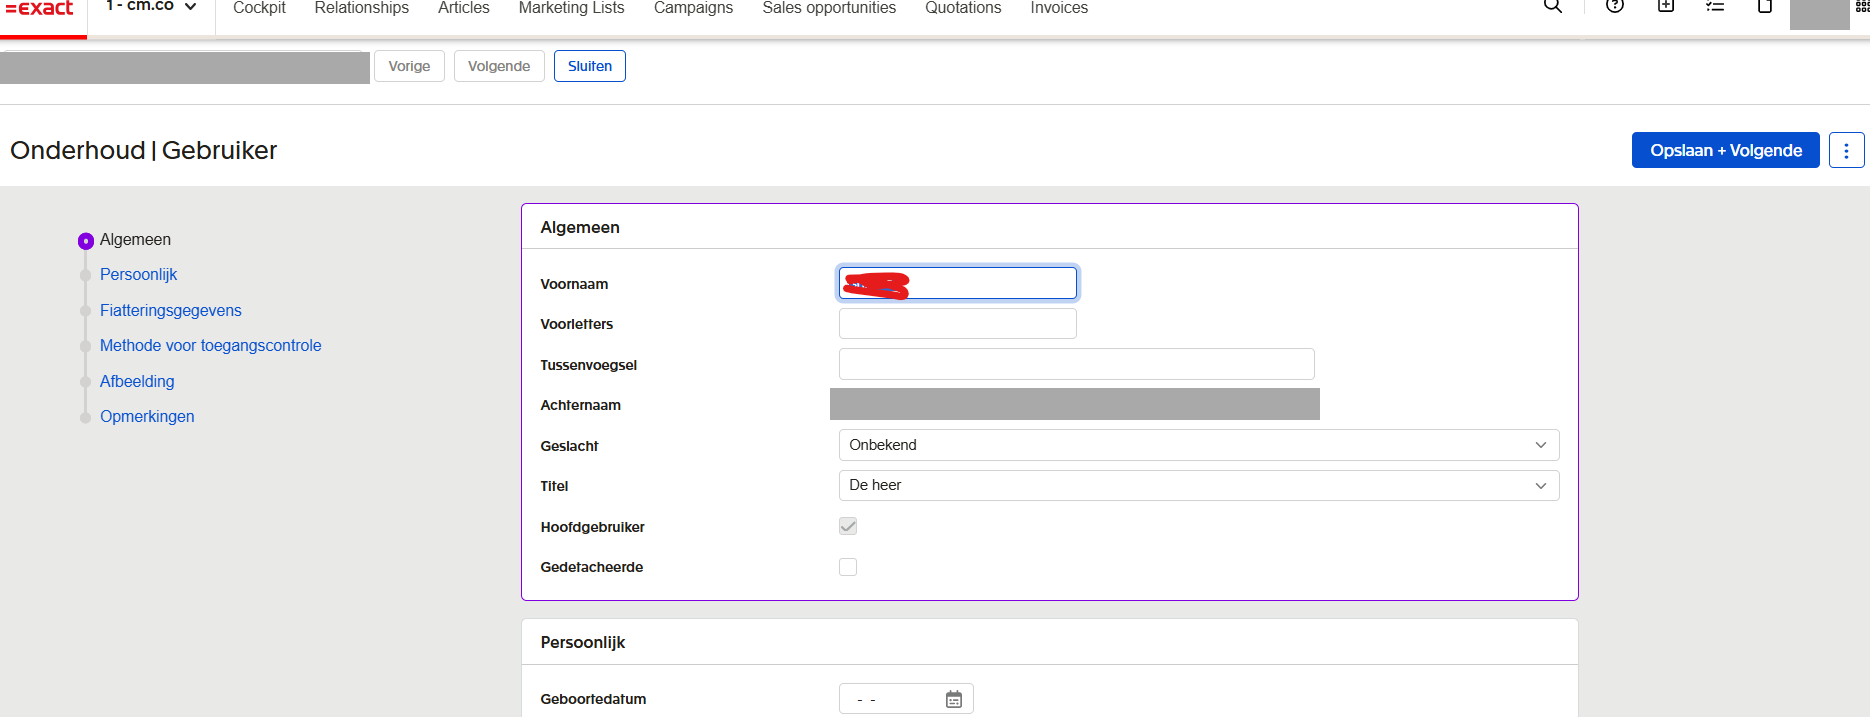Open the Sales opportunities menu
Viewport: 1870px width, 717px height.
tap(829, 8)
